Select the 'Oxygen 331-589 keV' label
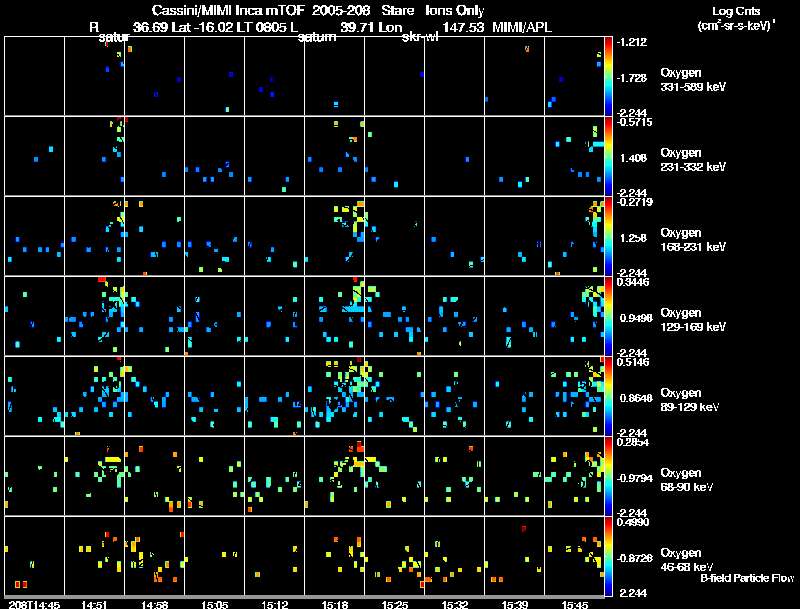Image resolution: width=800 pixels, height=609 pixels. tap(693, 80)
